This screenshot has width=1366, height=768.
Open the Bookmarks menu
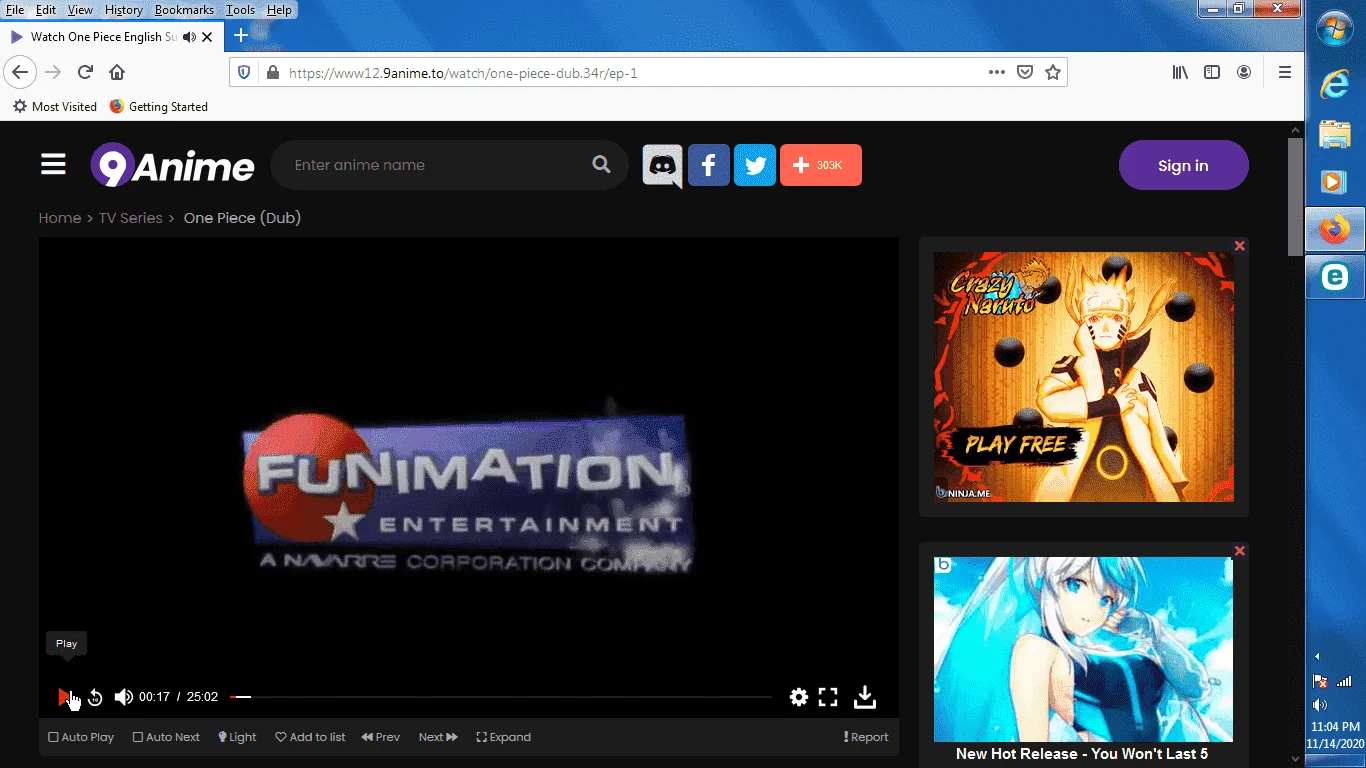(x=184, y=10)
